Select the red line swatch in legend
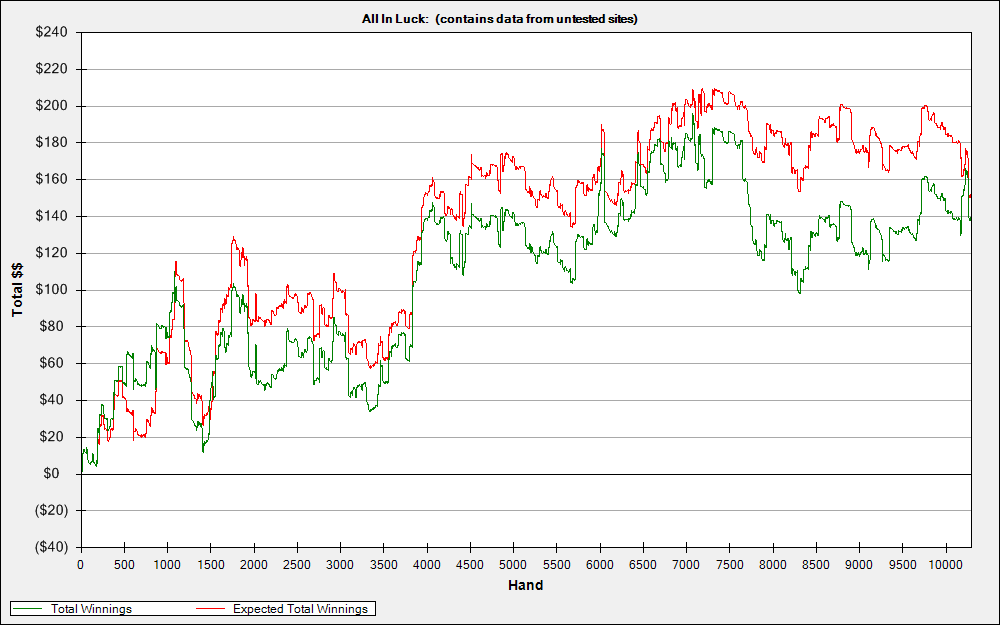The height and width of the screenshot is (625, 1000). (x=210, y=609)
